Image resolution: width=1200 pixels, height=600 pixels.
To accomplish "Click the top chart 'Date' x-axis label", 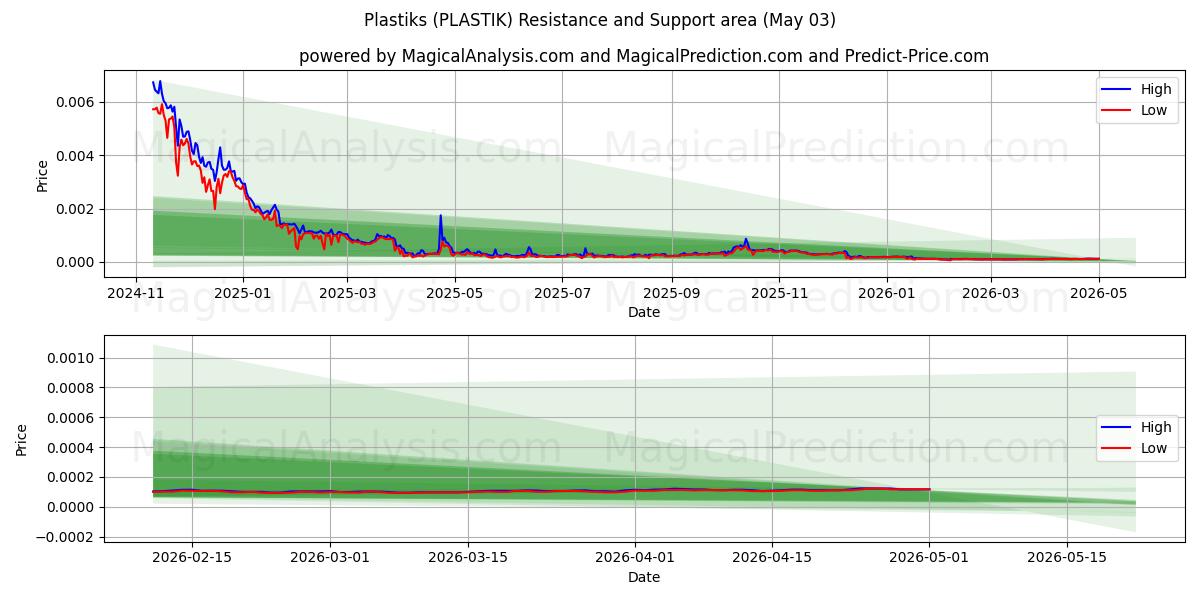I will (644, 312).
